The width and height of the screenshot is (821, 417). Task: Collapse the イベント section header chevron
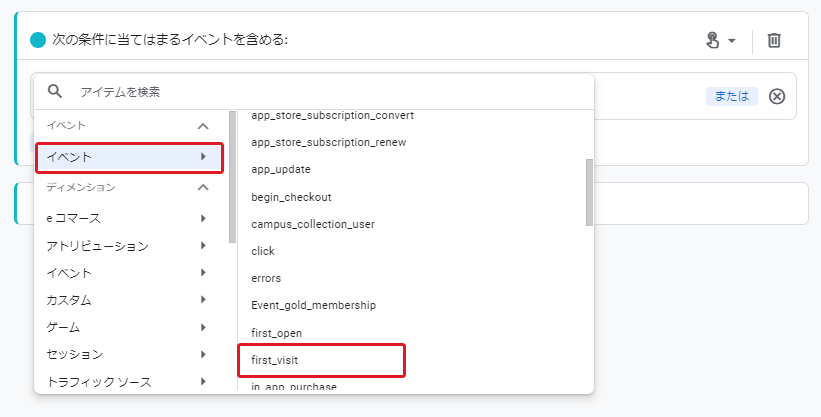[x=203, y=126]
